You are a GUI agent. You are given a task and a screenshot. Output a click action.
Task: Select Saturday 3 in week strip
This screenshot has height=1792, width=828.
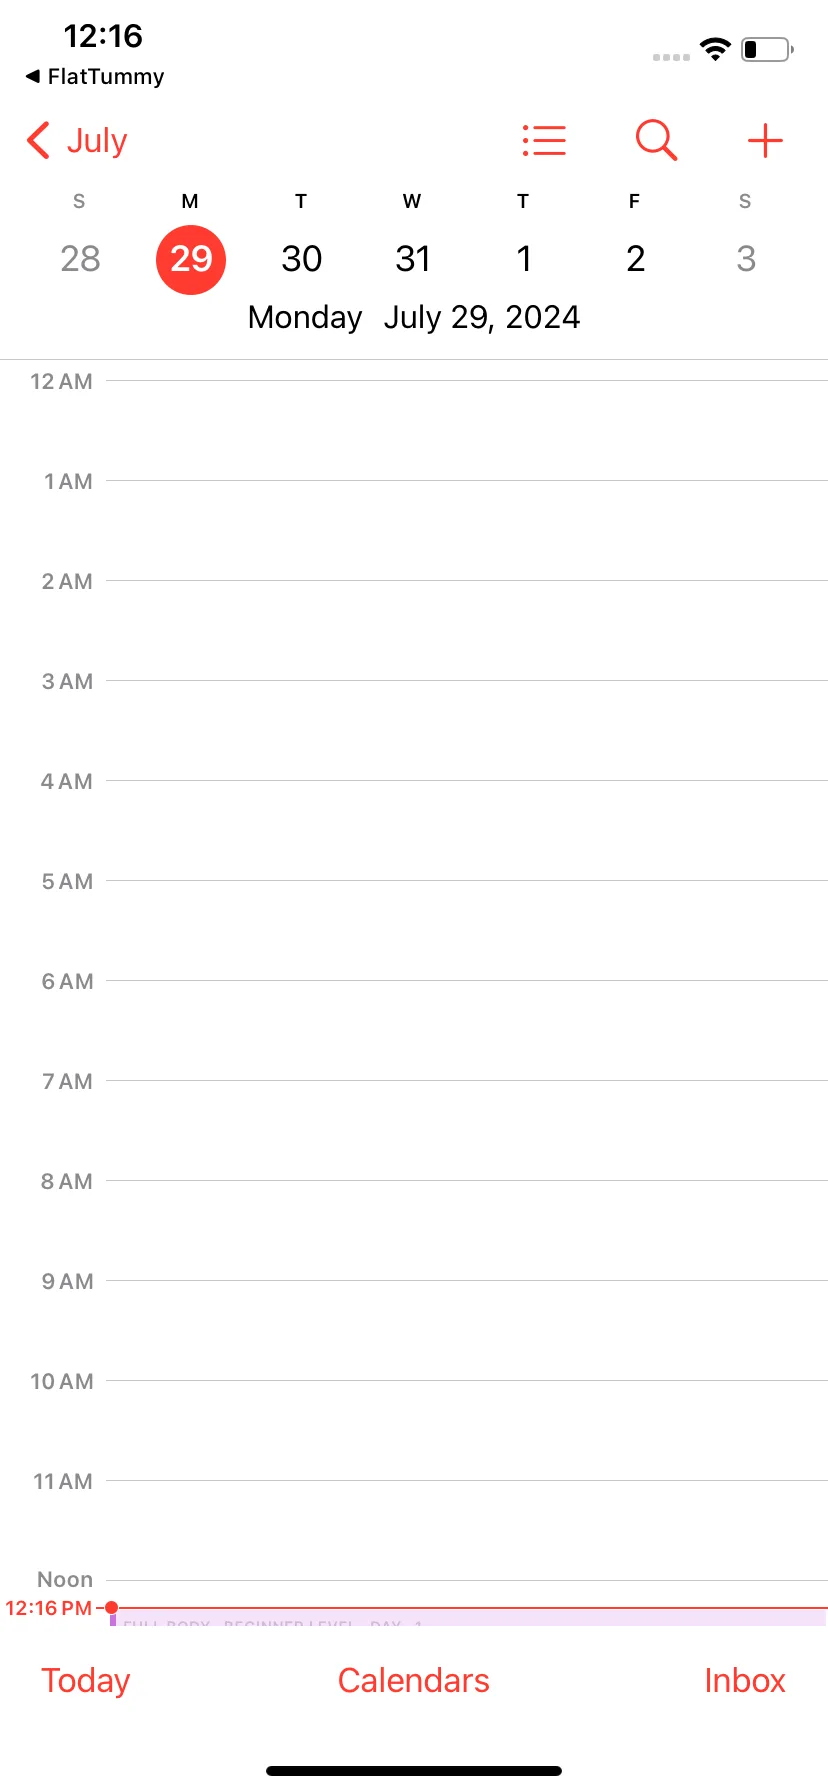(x=745, y=259)
